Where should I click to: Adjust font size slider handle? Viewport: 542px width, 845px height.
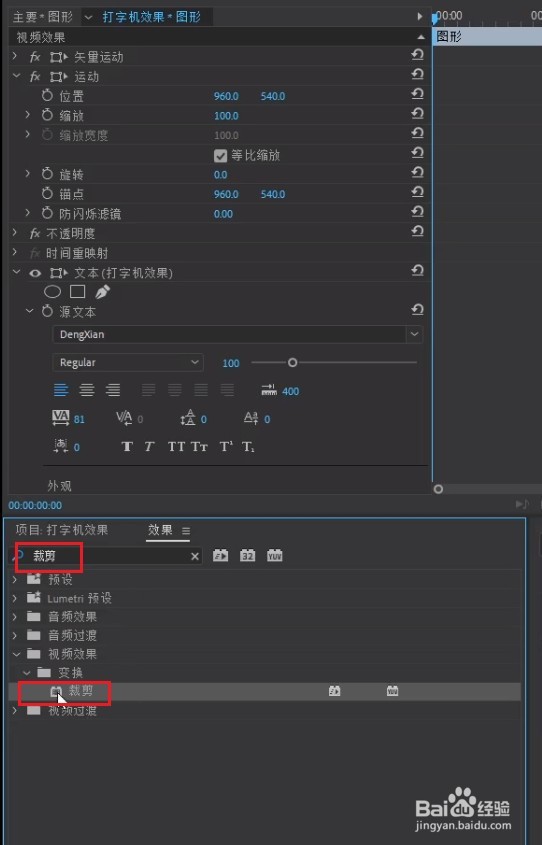tap(292, 363)
